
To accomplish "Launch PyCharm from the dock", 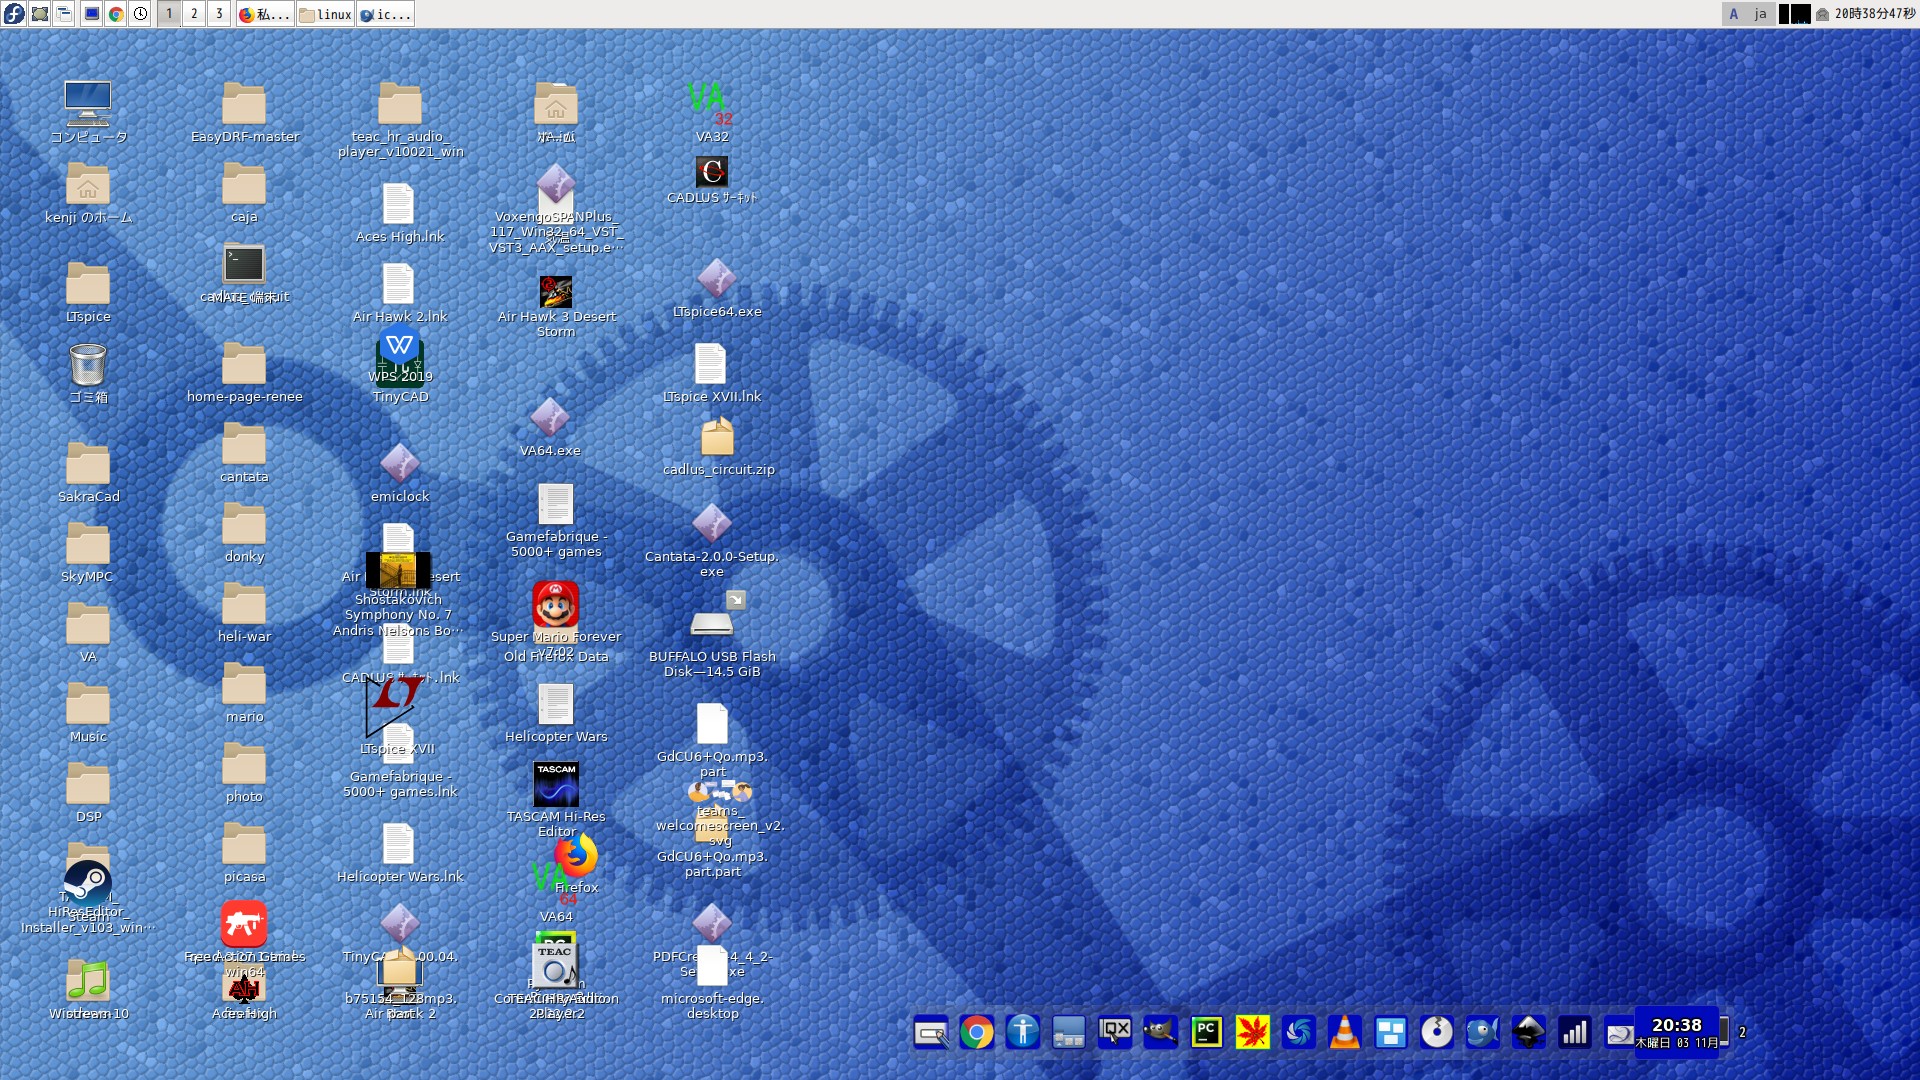I will [x=1206, y=1032].
